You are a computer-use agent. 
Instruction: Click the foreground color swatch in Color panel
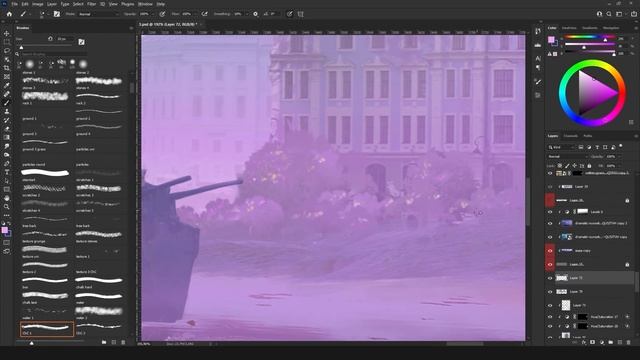pos(551,39)
